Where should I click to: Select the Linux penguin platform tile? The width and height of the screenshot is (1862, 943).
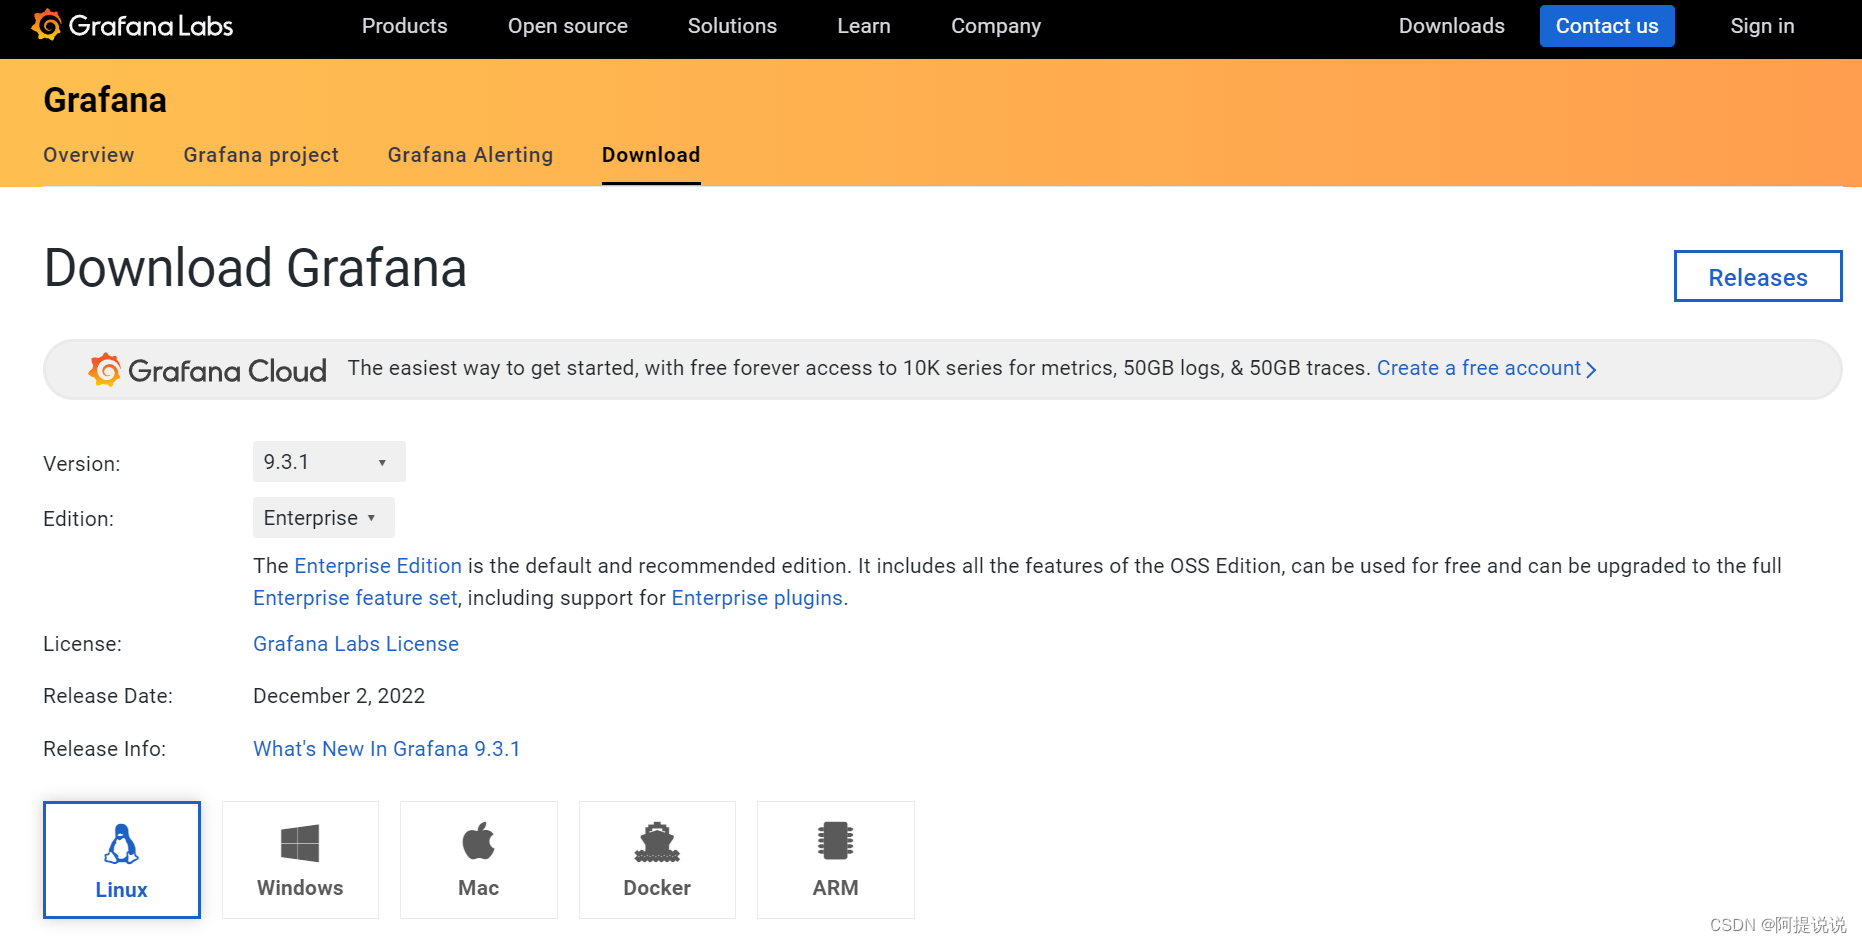(x=122, y=860)
